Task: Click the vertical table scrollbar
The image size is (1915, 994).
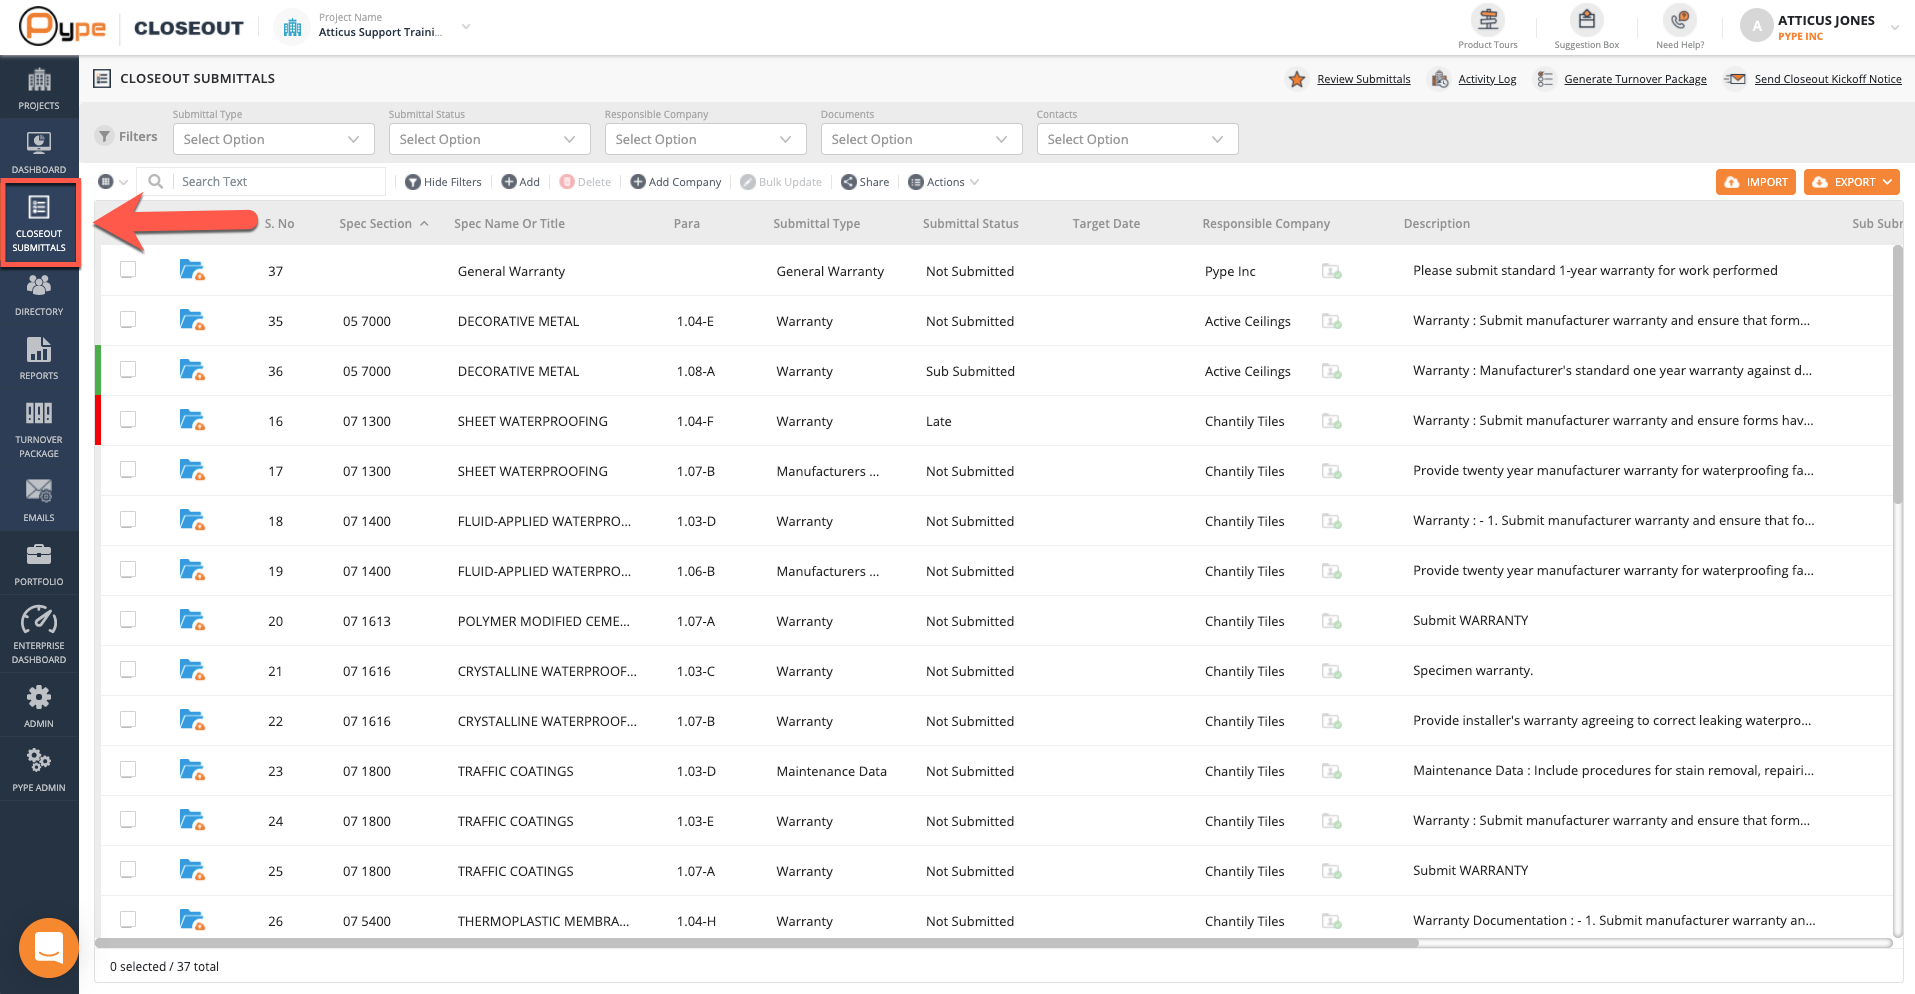Action: [1897, 374]
